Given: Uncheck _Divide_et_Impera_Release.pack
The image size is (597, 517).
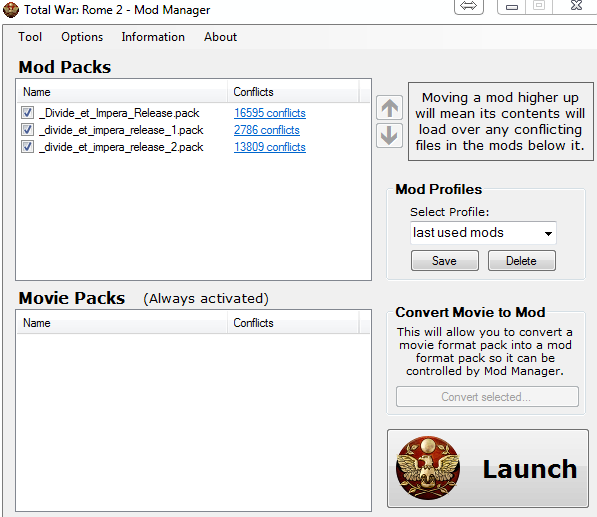Looking at the screenshot, I should point(27,113).
